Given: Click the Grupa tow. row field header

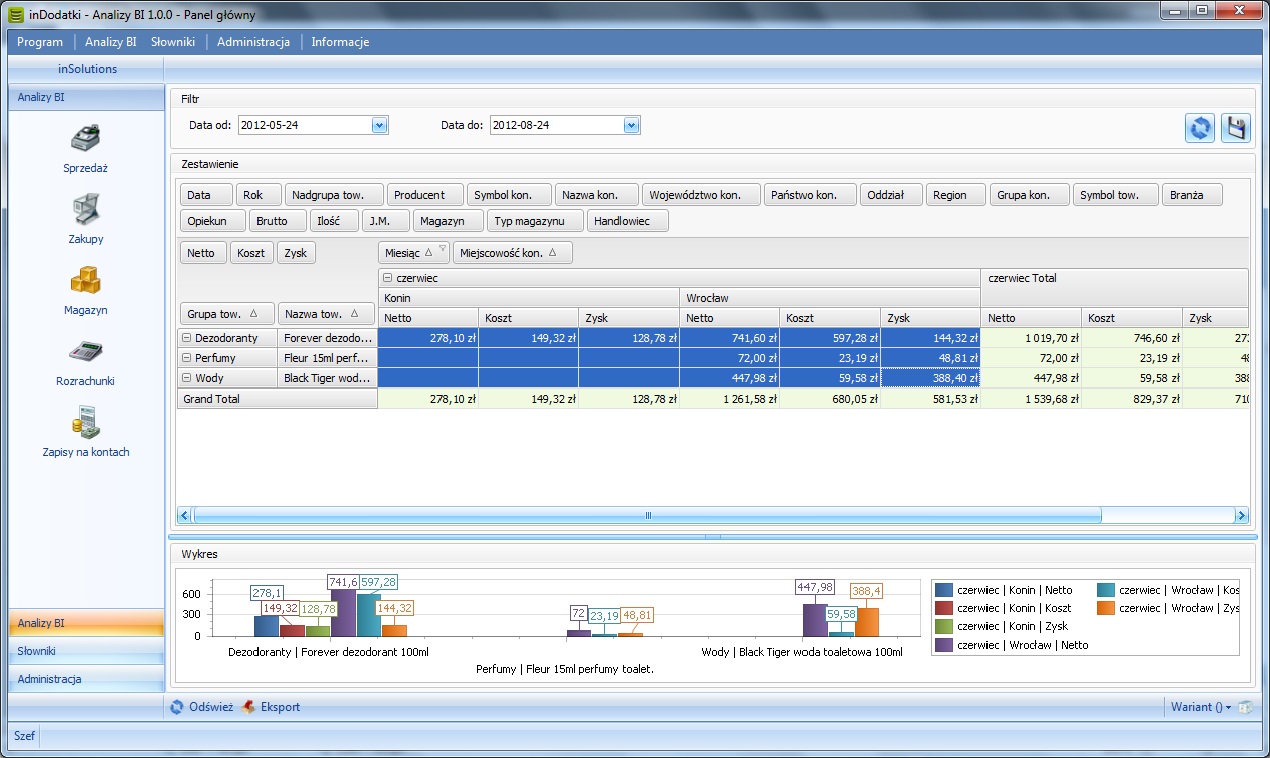Looking at the screenshot, I should click(x=226, y=314).
